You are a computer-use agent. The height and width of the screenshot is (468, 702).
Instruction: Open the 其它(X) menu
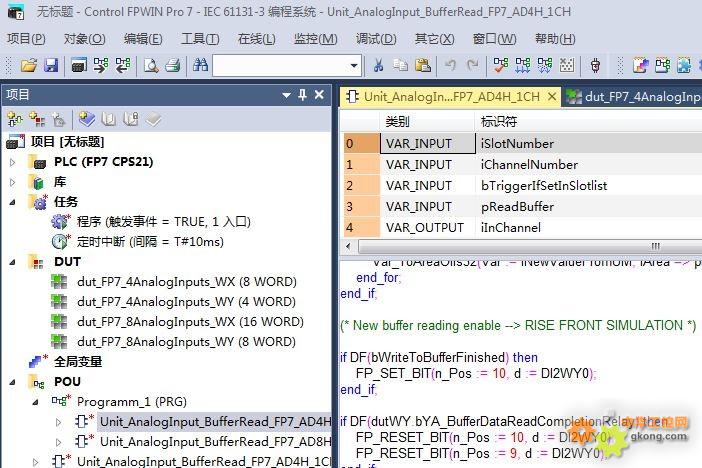(x=434, y=39)
